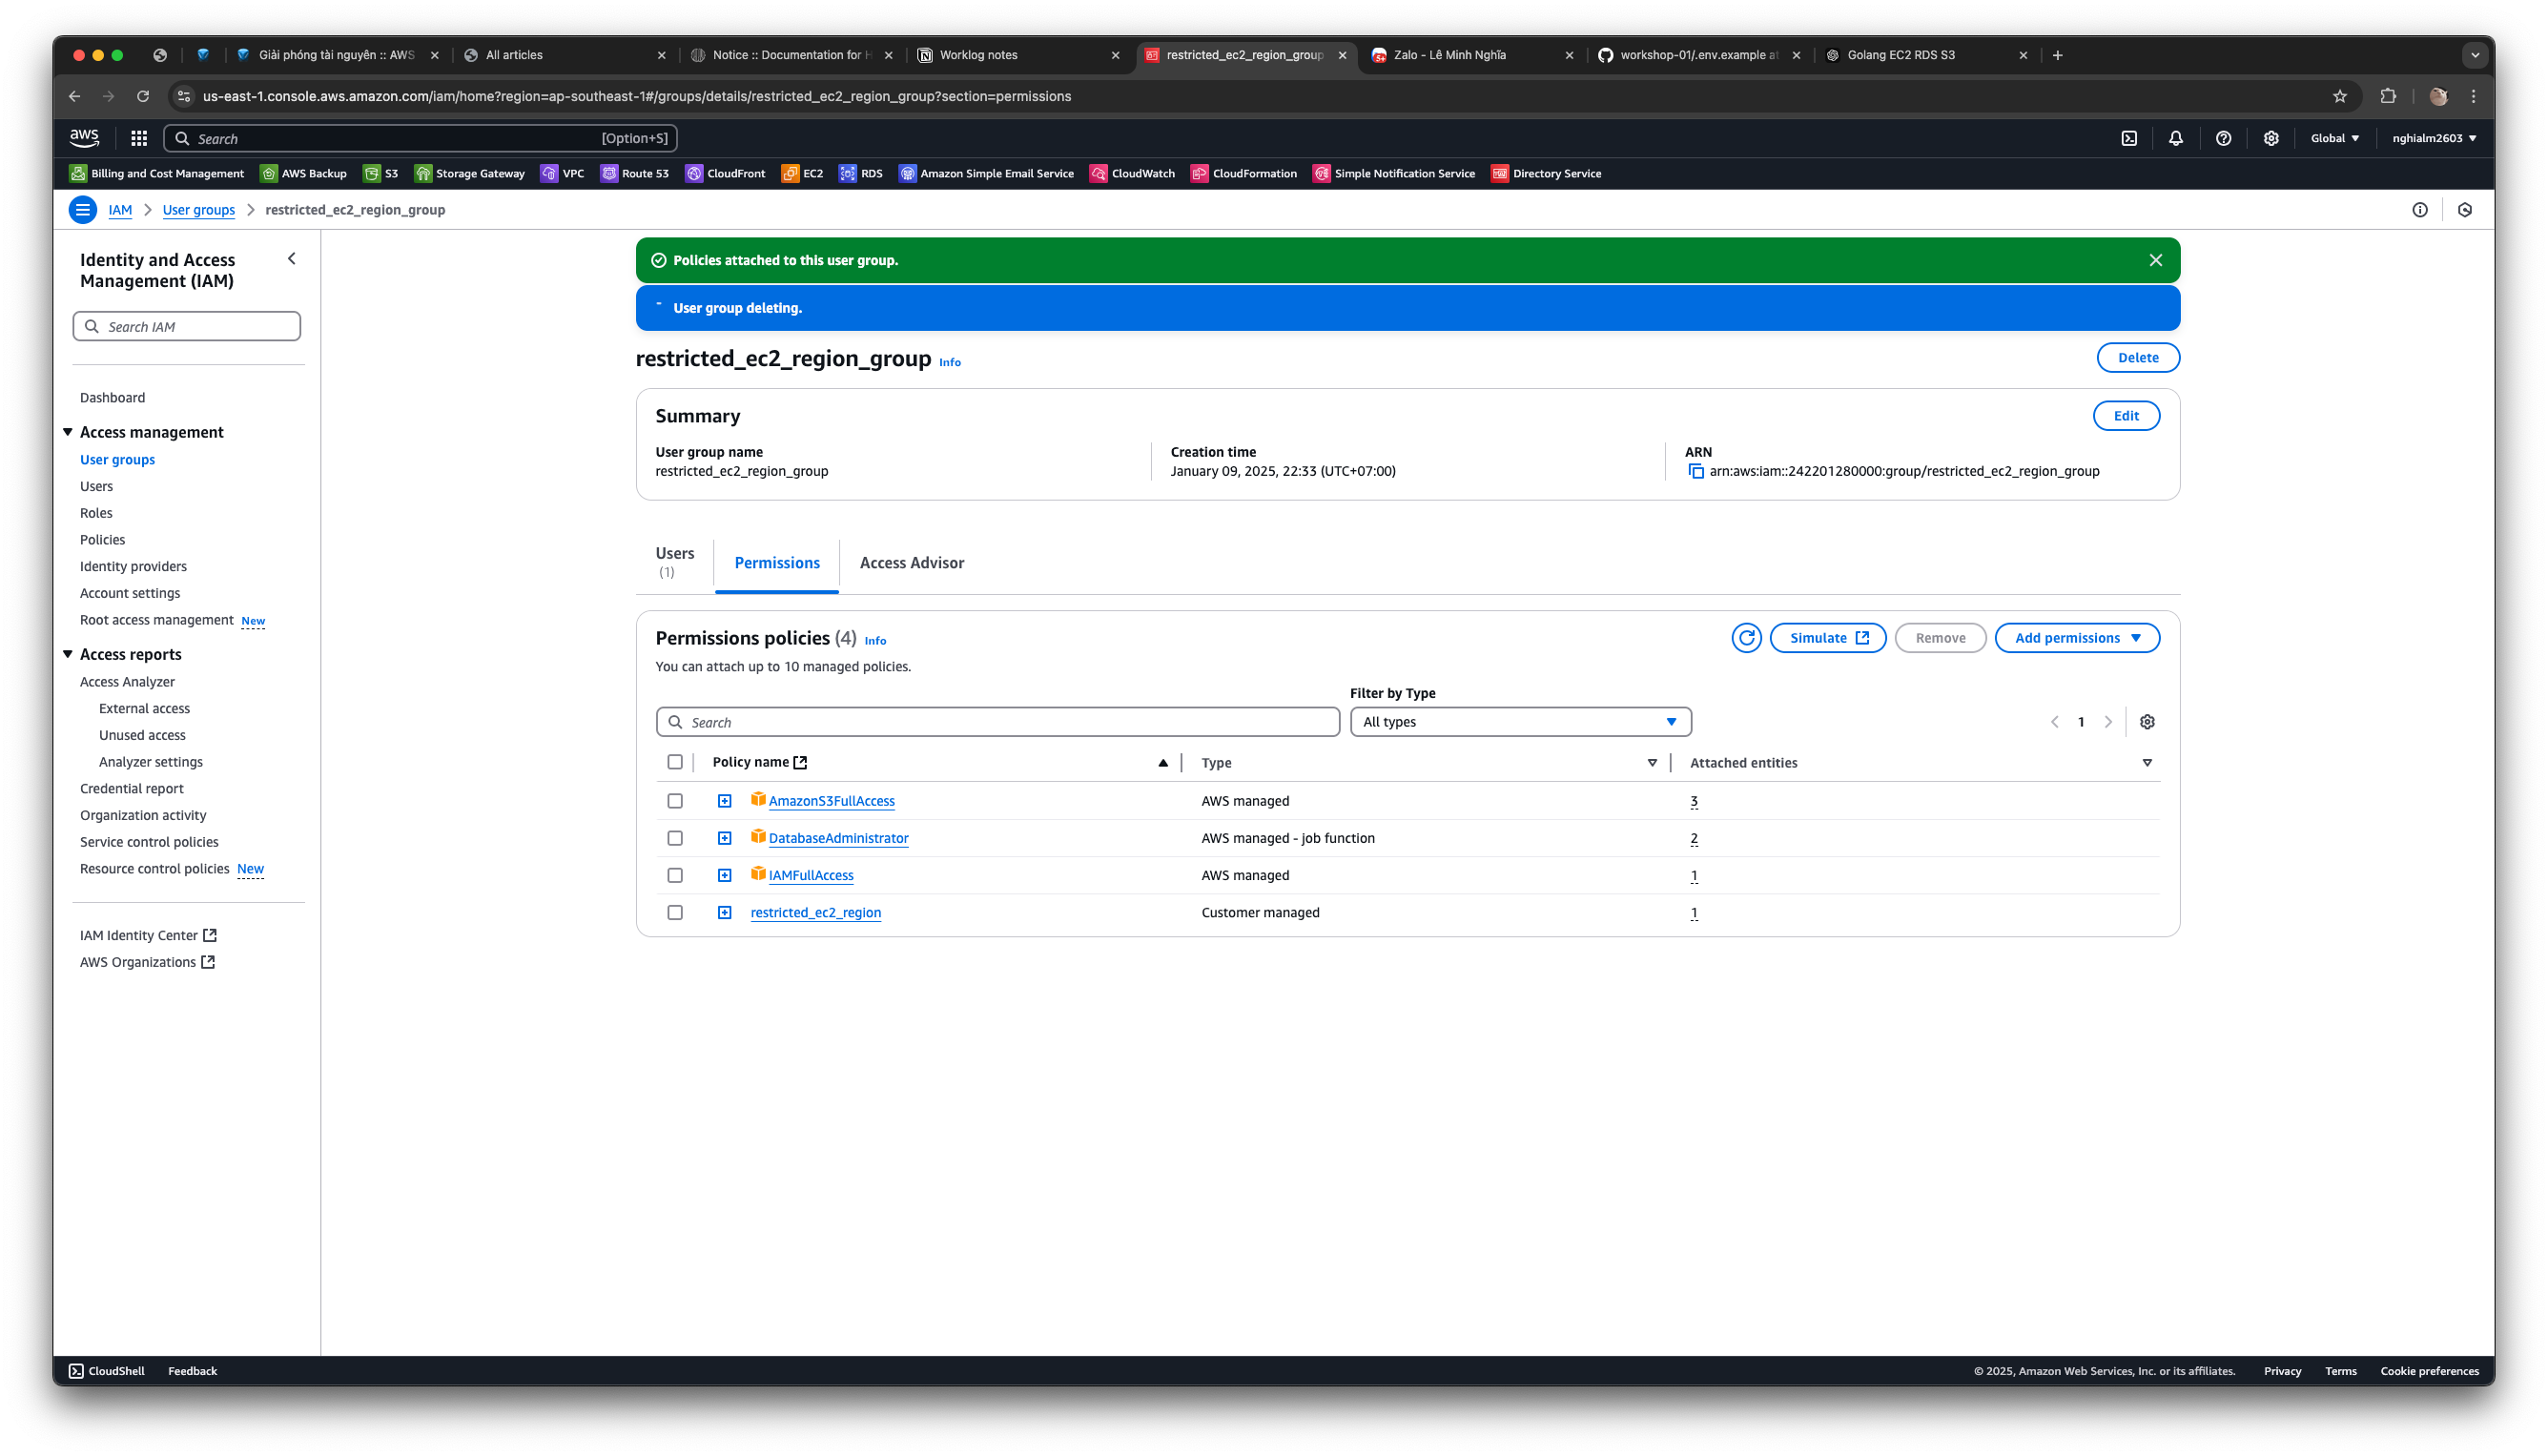Copy the group ARN to clipboard
This screenshot has width=2548, height=1456.
coord(1696,471)
